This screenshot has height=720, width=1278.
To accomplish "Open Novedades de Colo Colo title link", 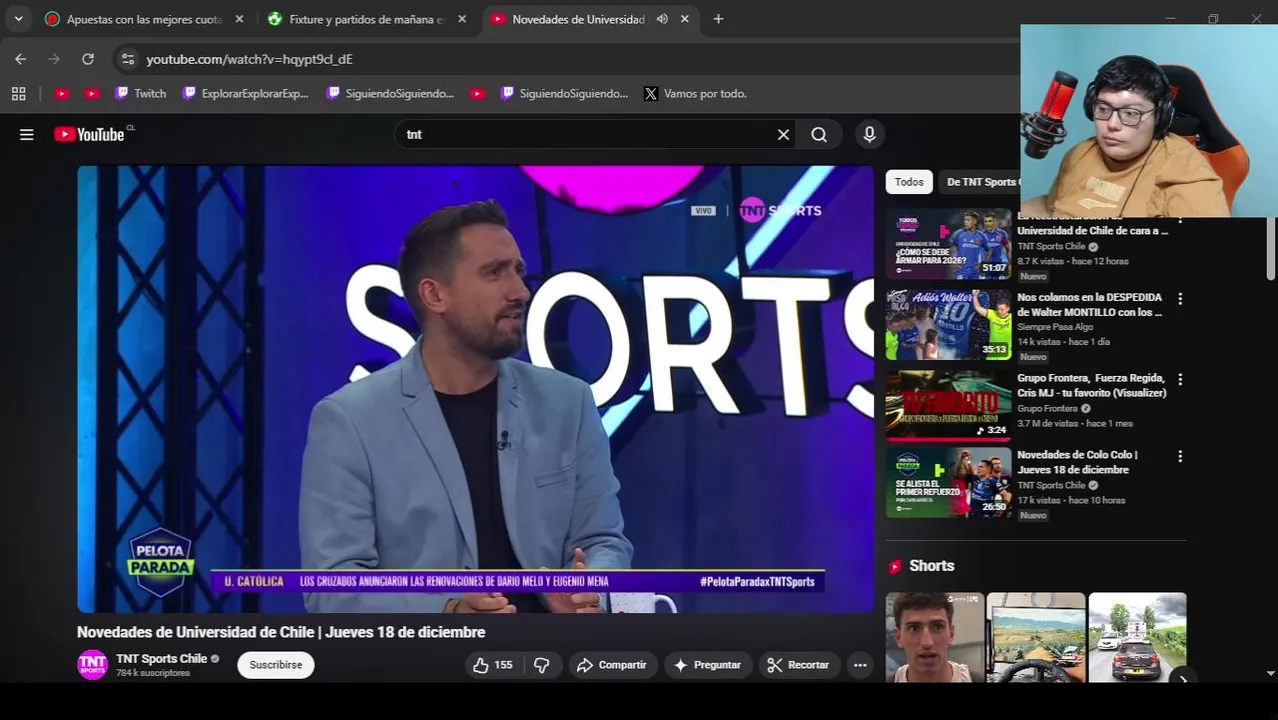I will pos(1077,462).
